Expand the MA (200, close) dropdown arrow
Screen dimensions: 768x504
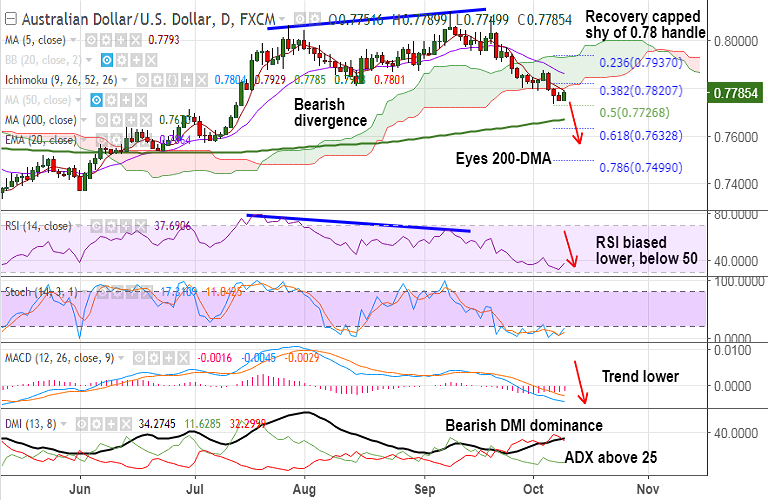point(84,120)
